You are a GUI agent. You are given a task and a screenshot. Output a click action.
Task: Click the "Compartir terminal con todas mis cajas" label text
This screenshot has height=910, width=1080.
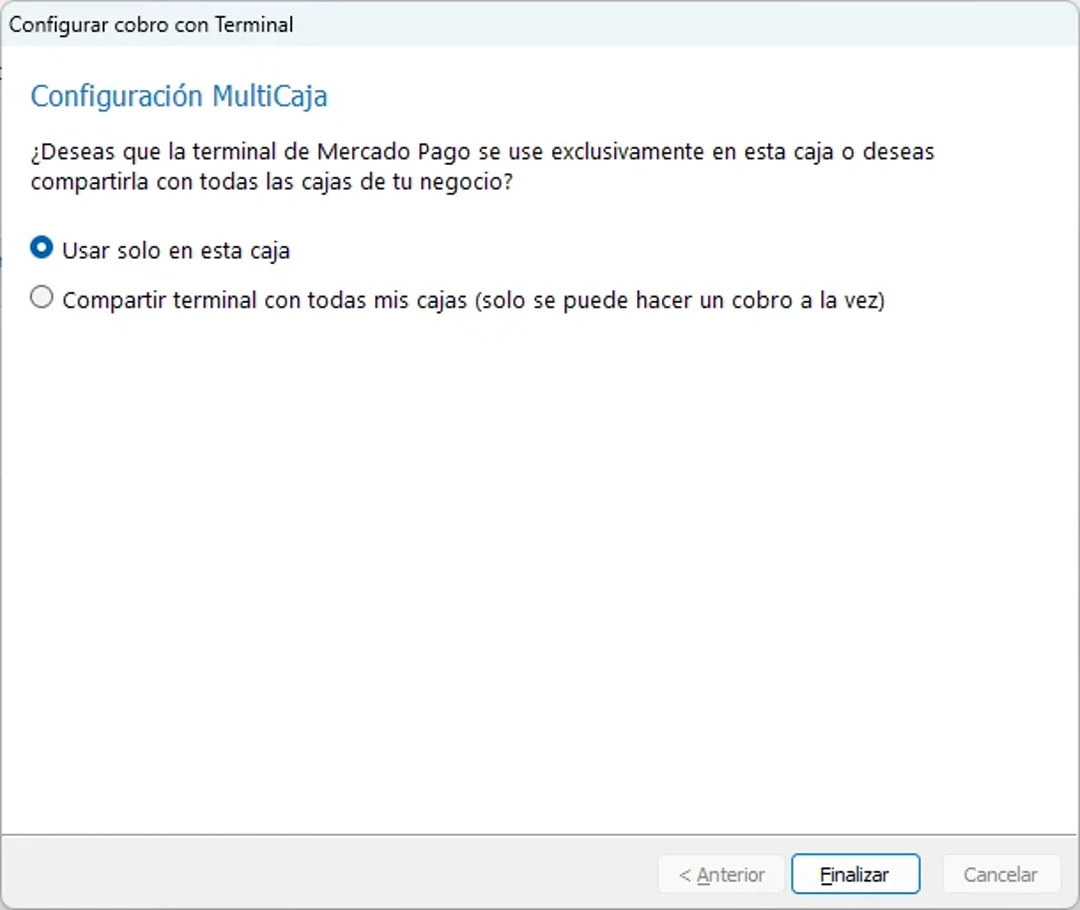pyautogui.click(x=264, y=300)
